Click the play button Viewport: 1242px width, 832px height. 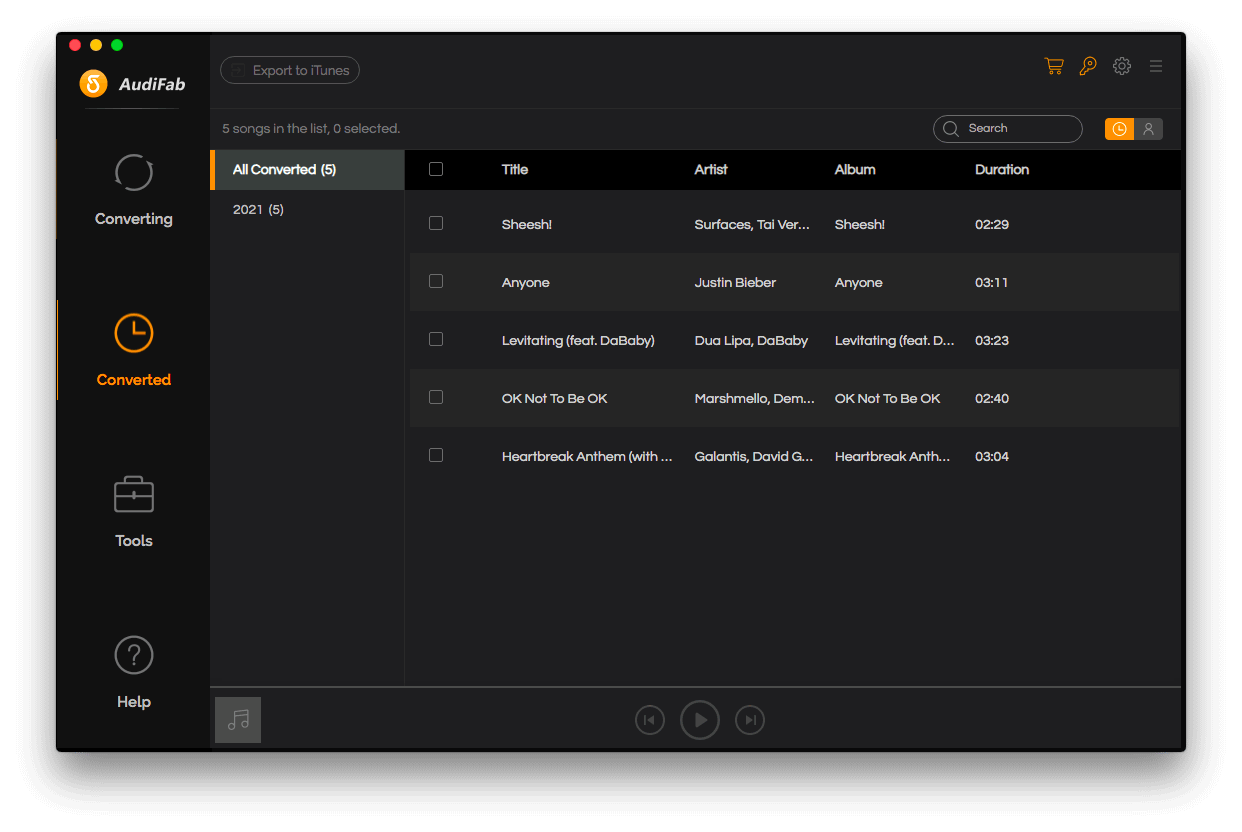700,720
